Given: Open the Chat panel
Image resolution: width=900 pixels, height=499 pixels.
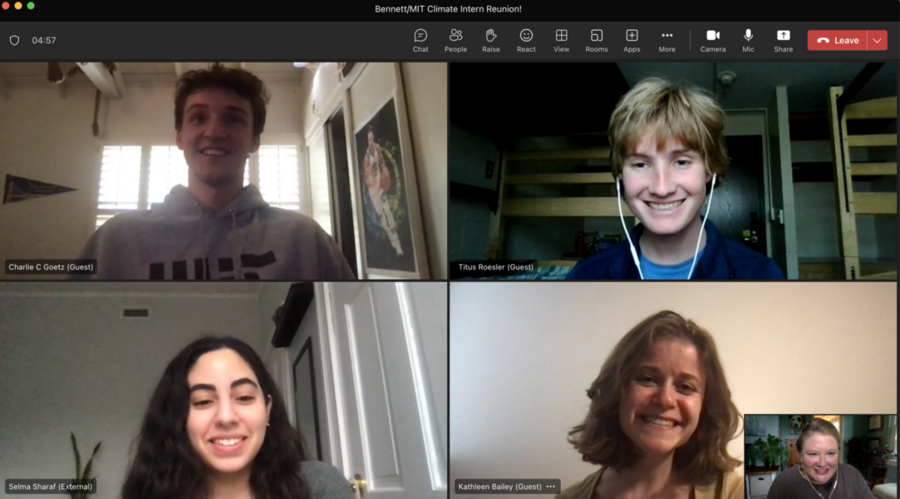Looking at the screenshot, I should point(420,40).
